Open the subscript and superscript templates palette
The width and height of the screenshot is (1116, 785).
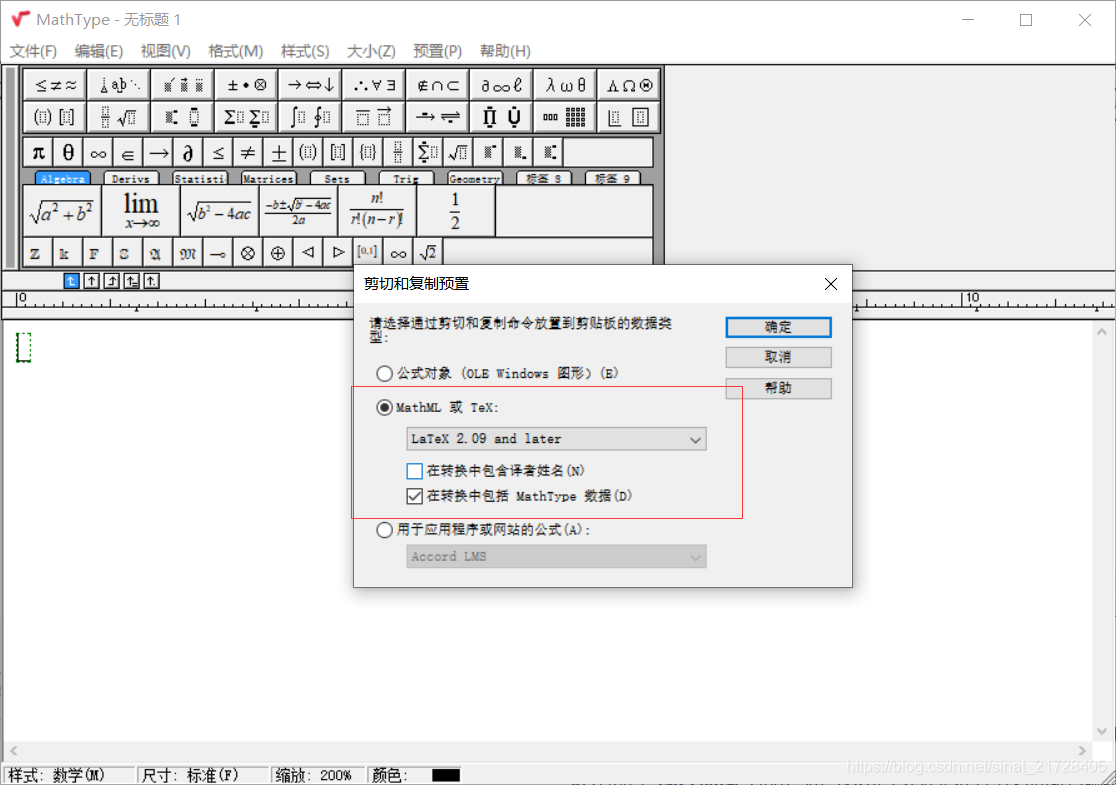click(183, 117)
